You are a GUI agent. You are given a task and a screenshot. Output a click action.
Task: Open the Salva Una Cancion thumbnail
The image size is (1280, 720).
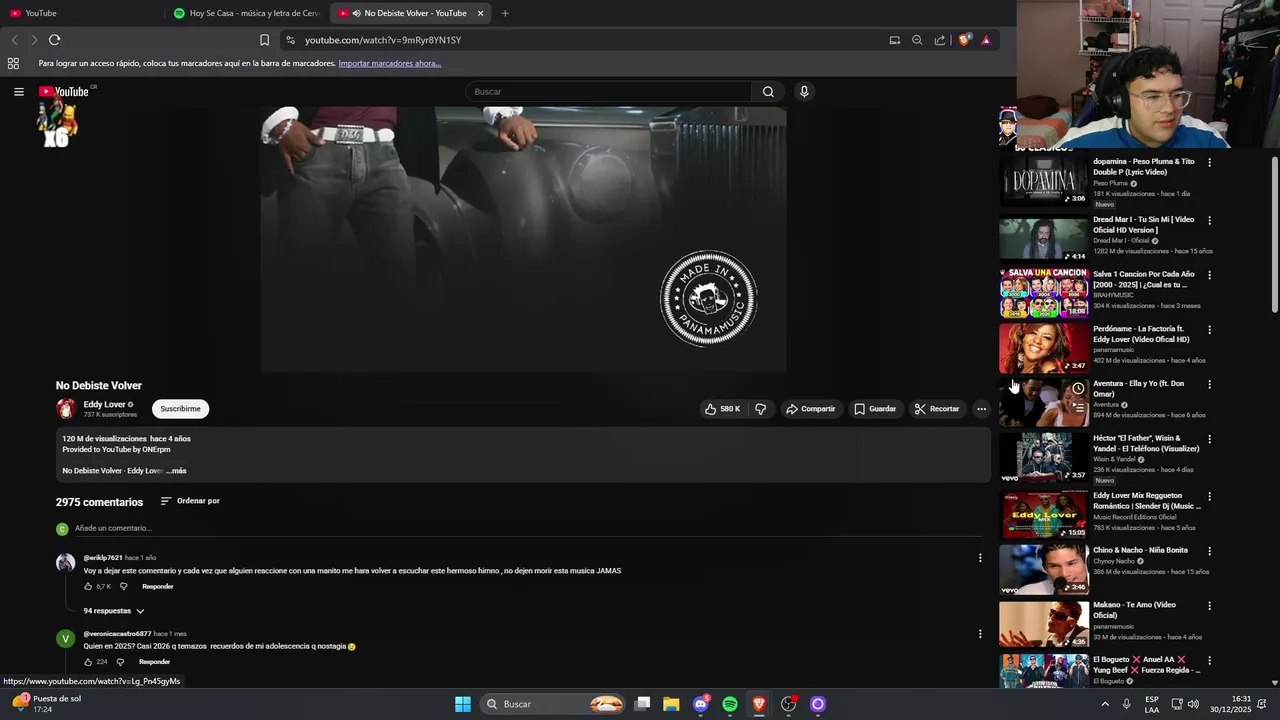point(1044,292)
